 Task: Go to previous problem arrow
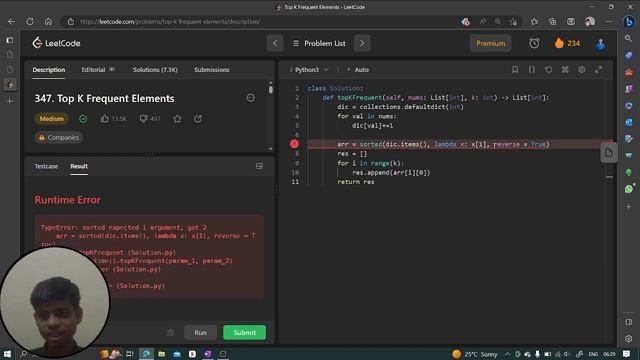(275, 43)
